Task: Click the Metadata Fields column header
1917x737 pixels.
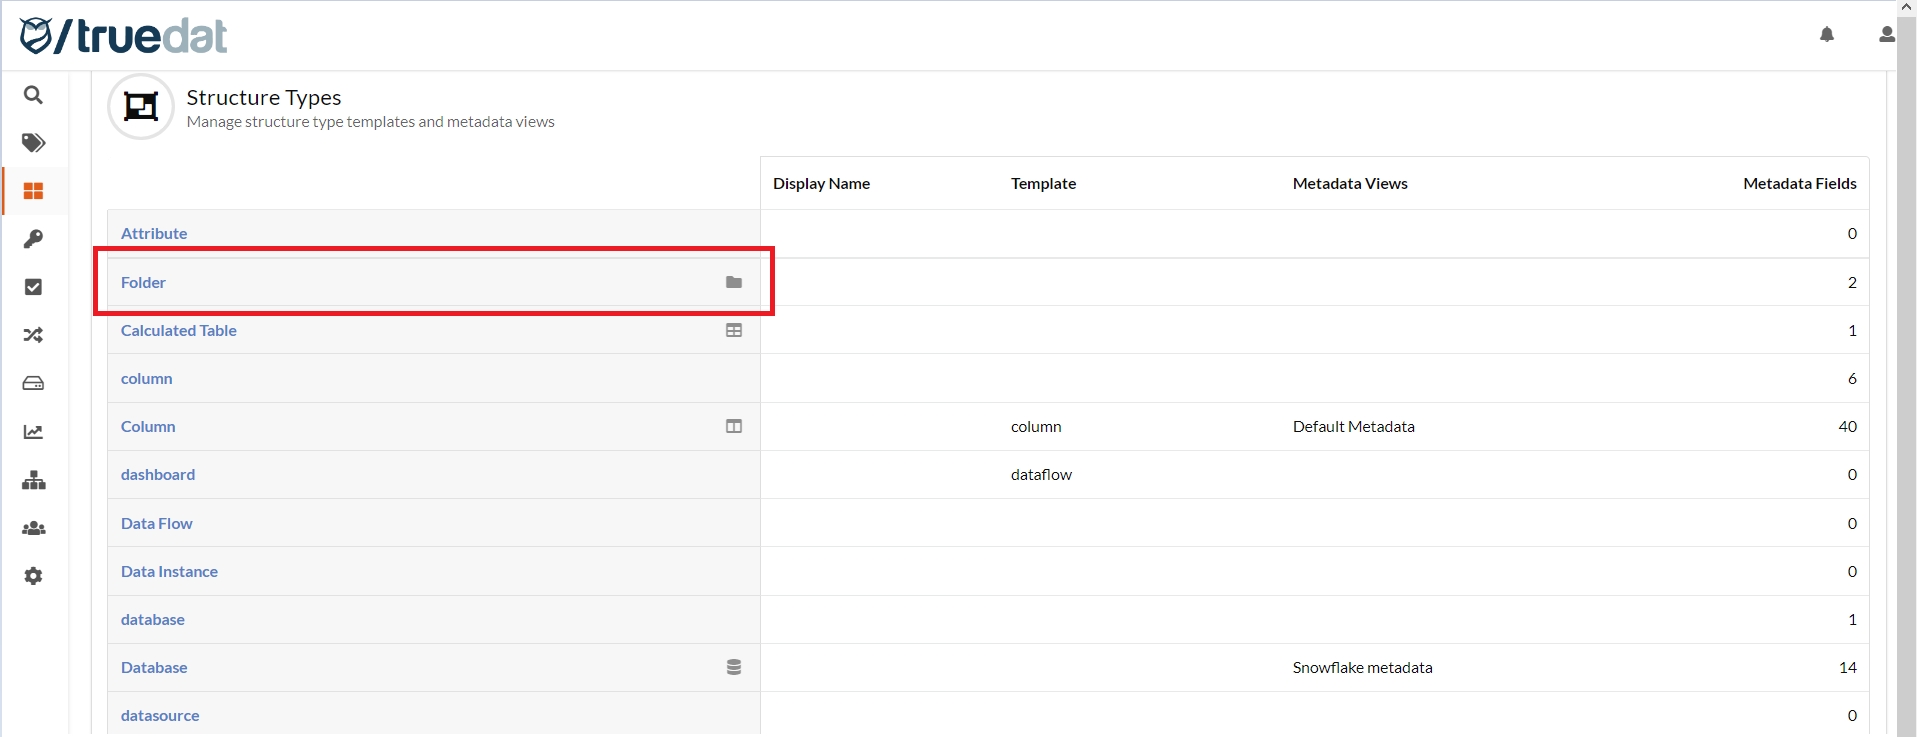Action: 1799,184
